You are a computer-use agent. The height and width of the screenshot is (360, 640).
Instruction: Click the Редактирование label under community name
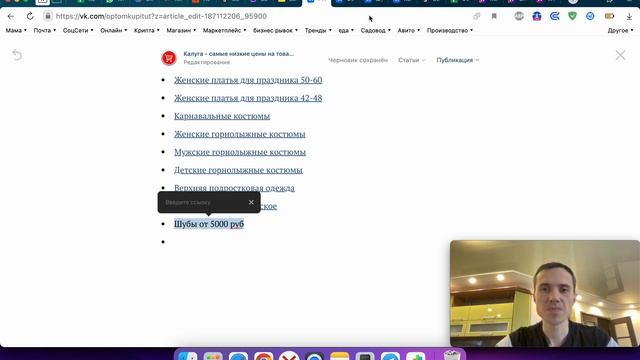[207, 62]
